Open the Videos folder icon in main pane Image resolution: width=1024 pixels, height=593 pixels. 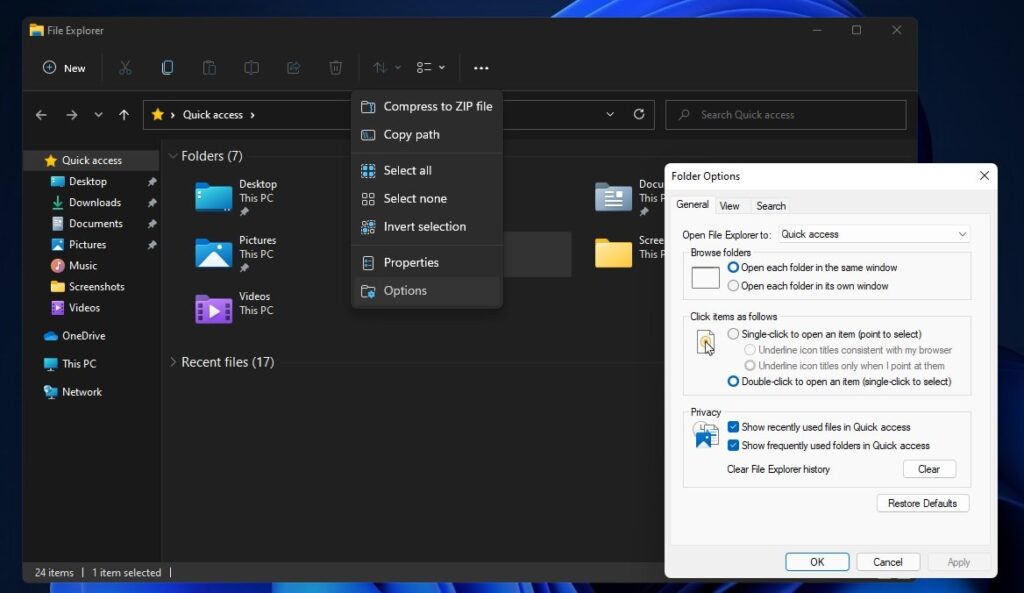click(213, 309)
